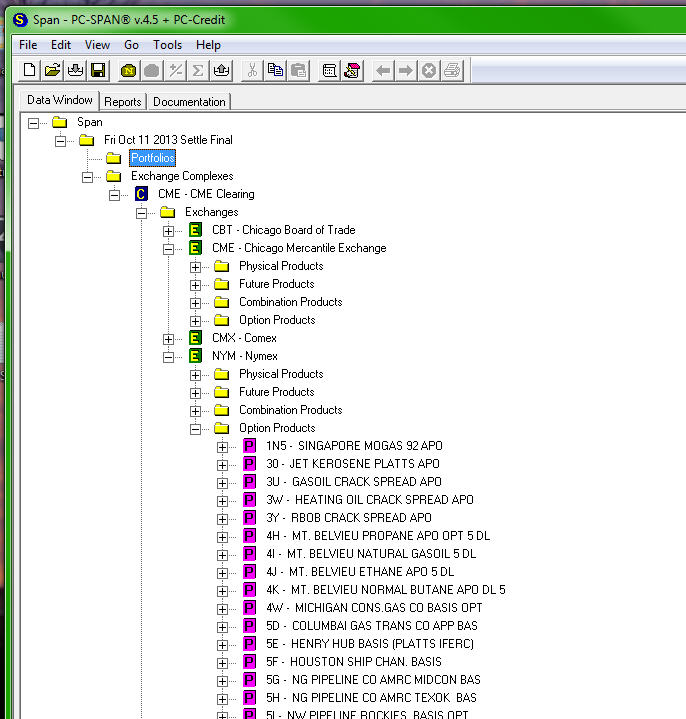
Task: Click the Stop X circle icon
Action: [x=429, y=70]
